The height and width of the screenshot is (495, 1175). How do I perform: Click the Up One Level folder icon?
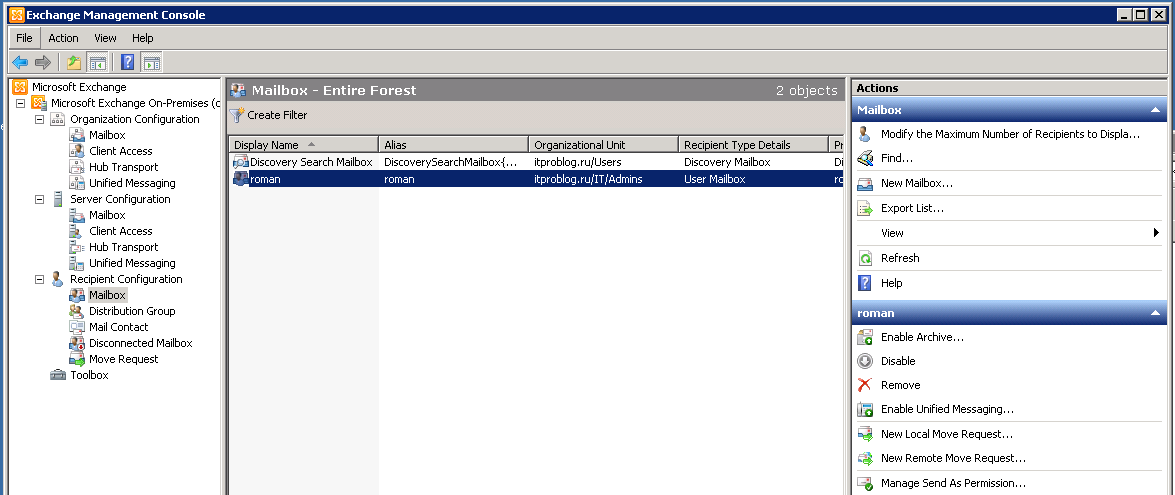click(x=73, y=63)
